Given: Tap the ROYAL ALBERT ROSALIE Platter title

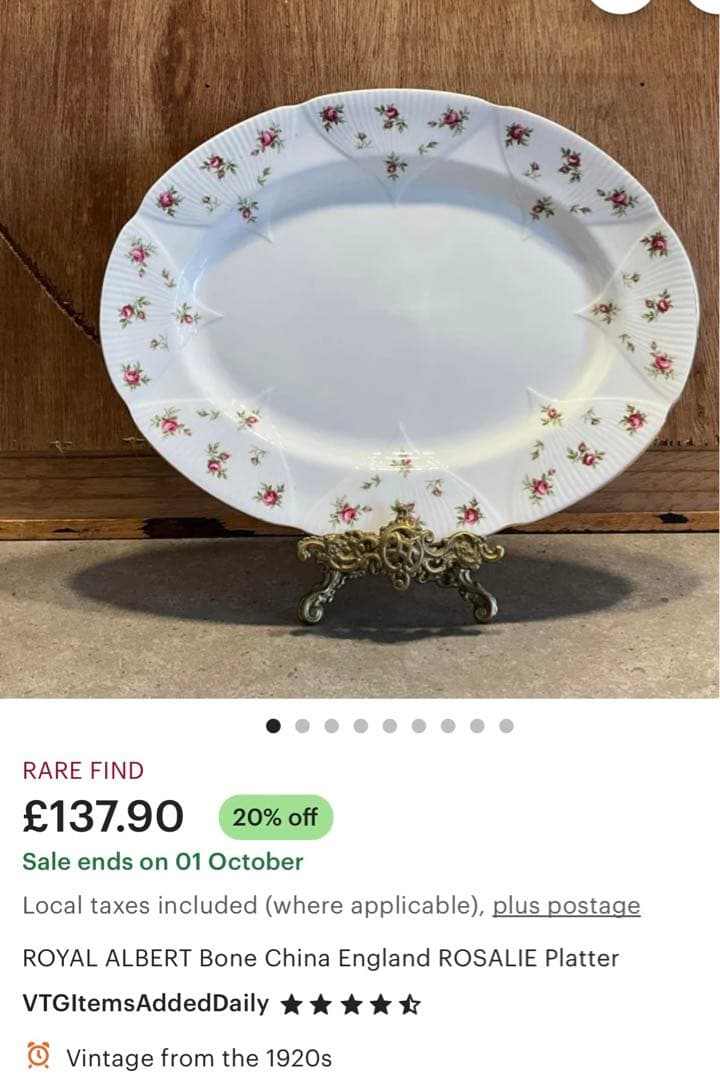Looking at the screenshot, I should coord(320,958).
